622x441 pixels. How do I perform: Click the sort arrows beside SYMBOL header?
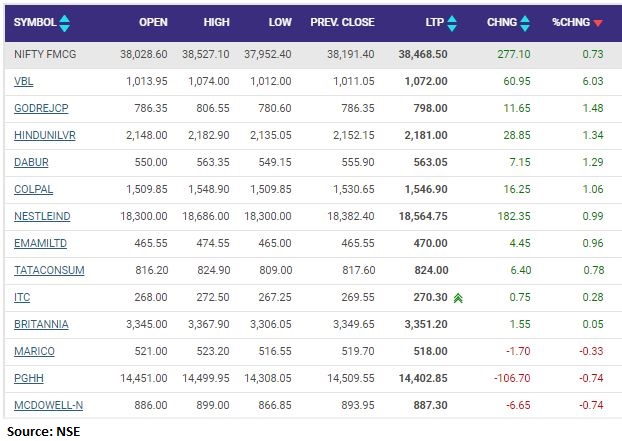[x=65, y=22]
